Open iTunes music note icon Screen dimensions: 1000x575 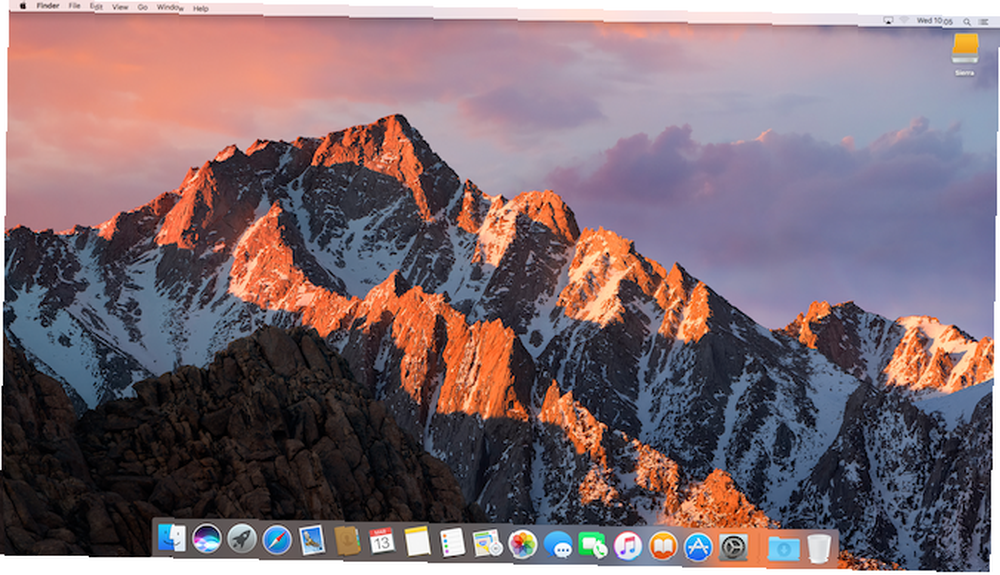point(628,547)
